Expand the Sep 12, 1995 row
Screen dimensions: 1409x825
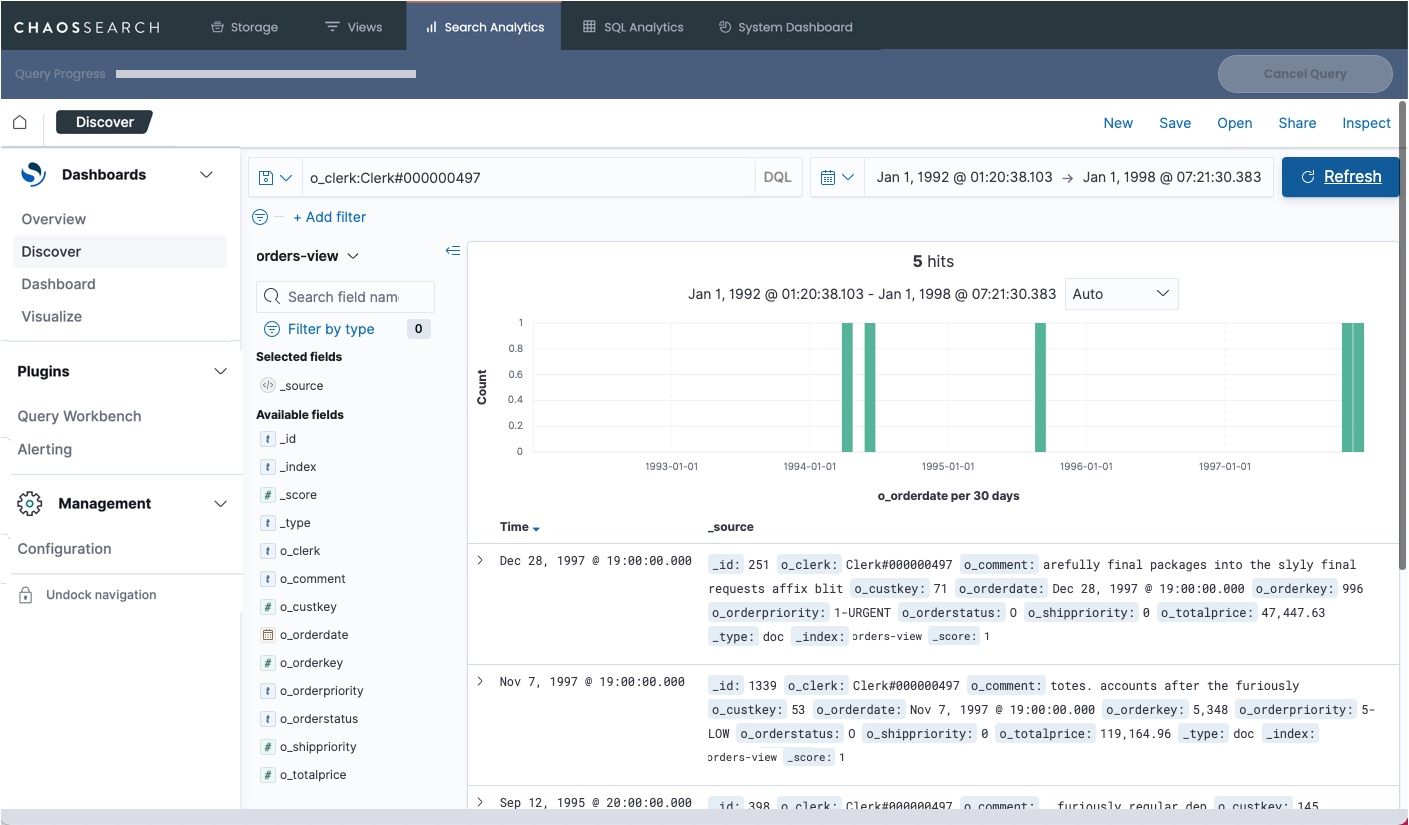481,802
